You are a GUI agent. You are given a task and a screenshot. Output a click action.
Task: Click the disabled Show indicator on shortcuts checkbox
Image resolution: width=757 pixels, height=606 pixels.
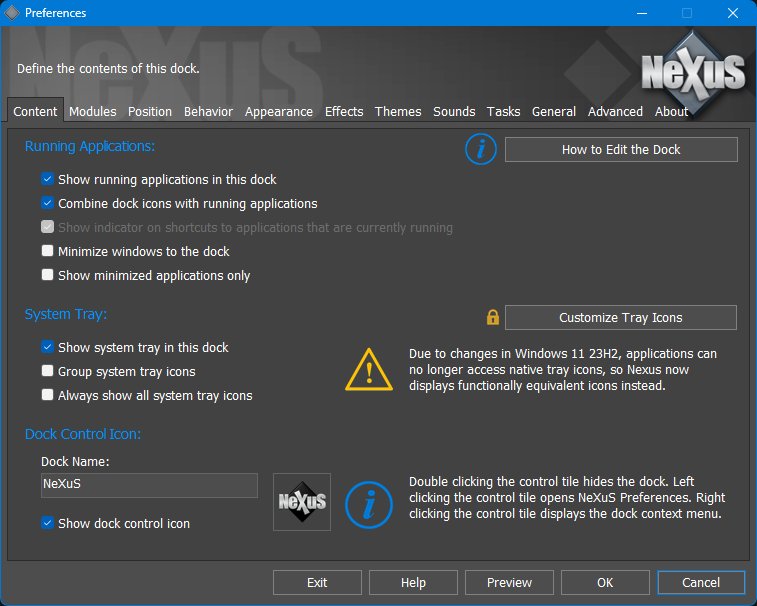coord(47,227)
